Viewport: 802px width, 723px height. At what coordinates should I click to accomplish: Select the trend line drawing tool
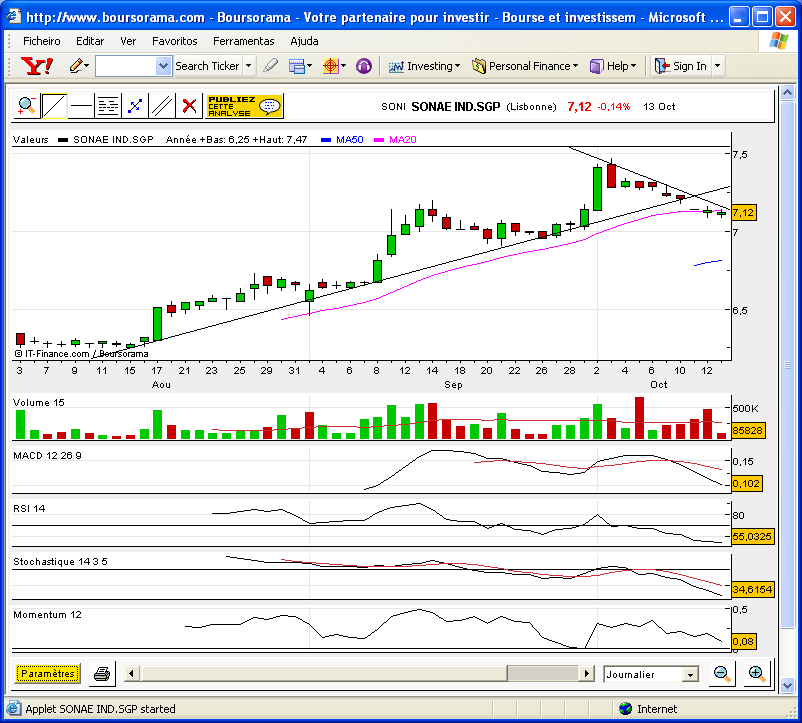[54, 106]
